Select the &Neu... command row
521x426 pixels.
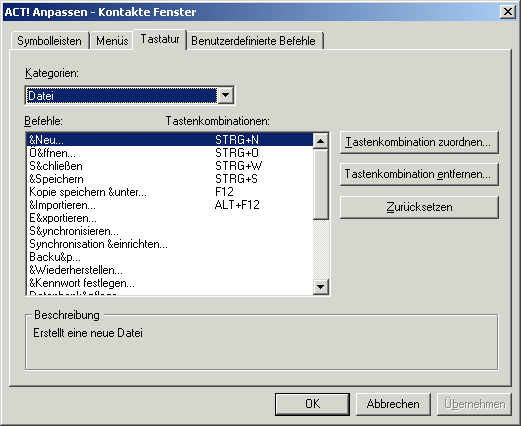tap(170, 140)
